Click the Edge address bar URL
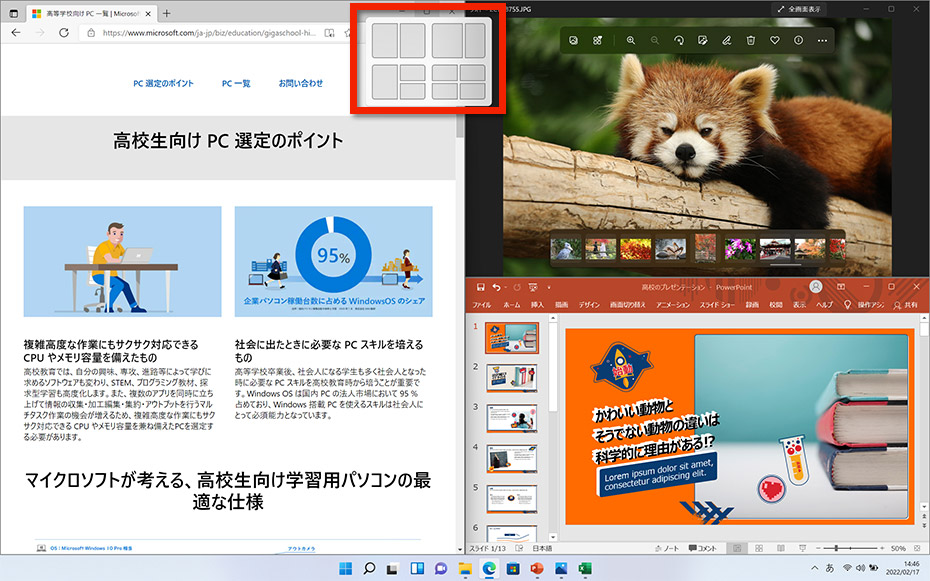This screenshot has height=581, width=930. [209, 33]
